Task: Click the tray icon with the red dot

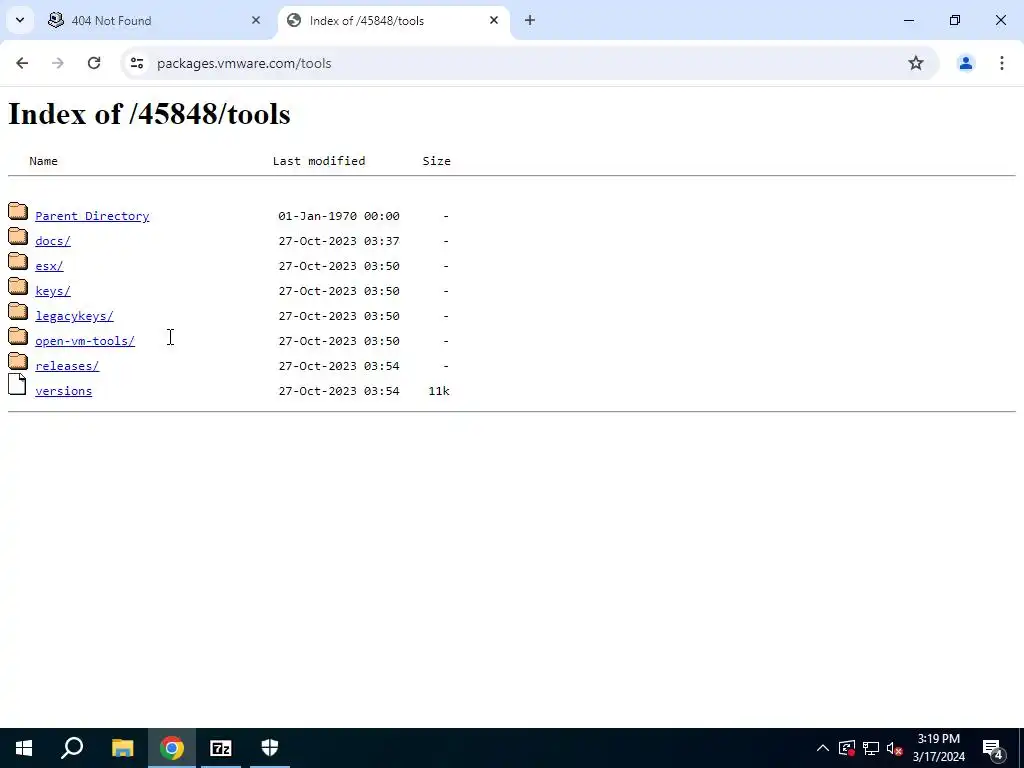Action: (x=846, y=748)
